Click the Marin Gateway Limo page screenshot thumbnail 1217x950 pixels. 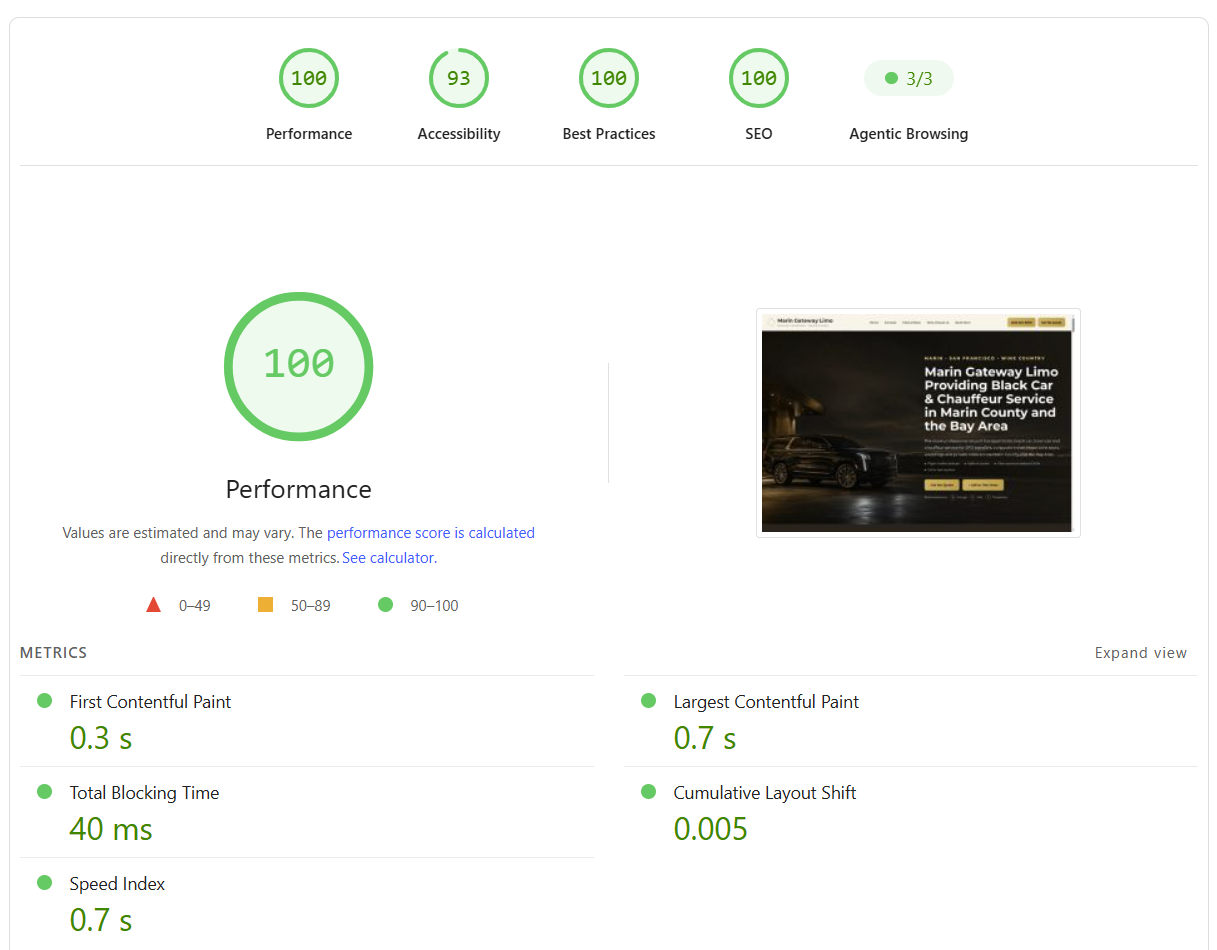918,423
